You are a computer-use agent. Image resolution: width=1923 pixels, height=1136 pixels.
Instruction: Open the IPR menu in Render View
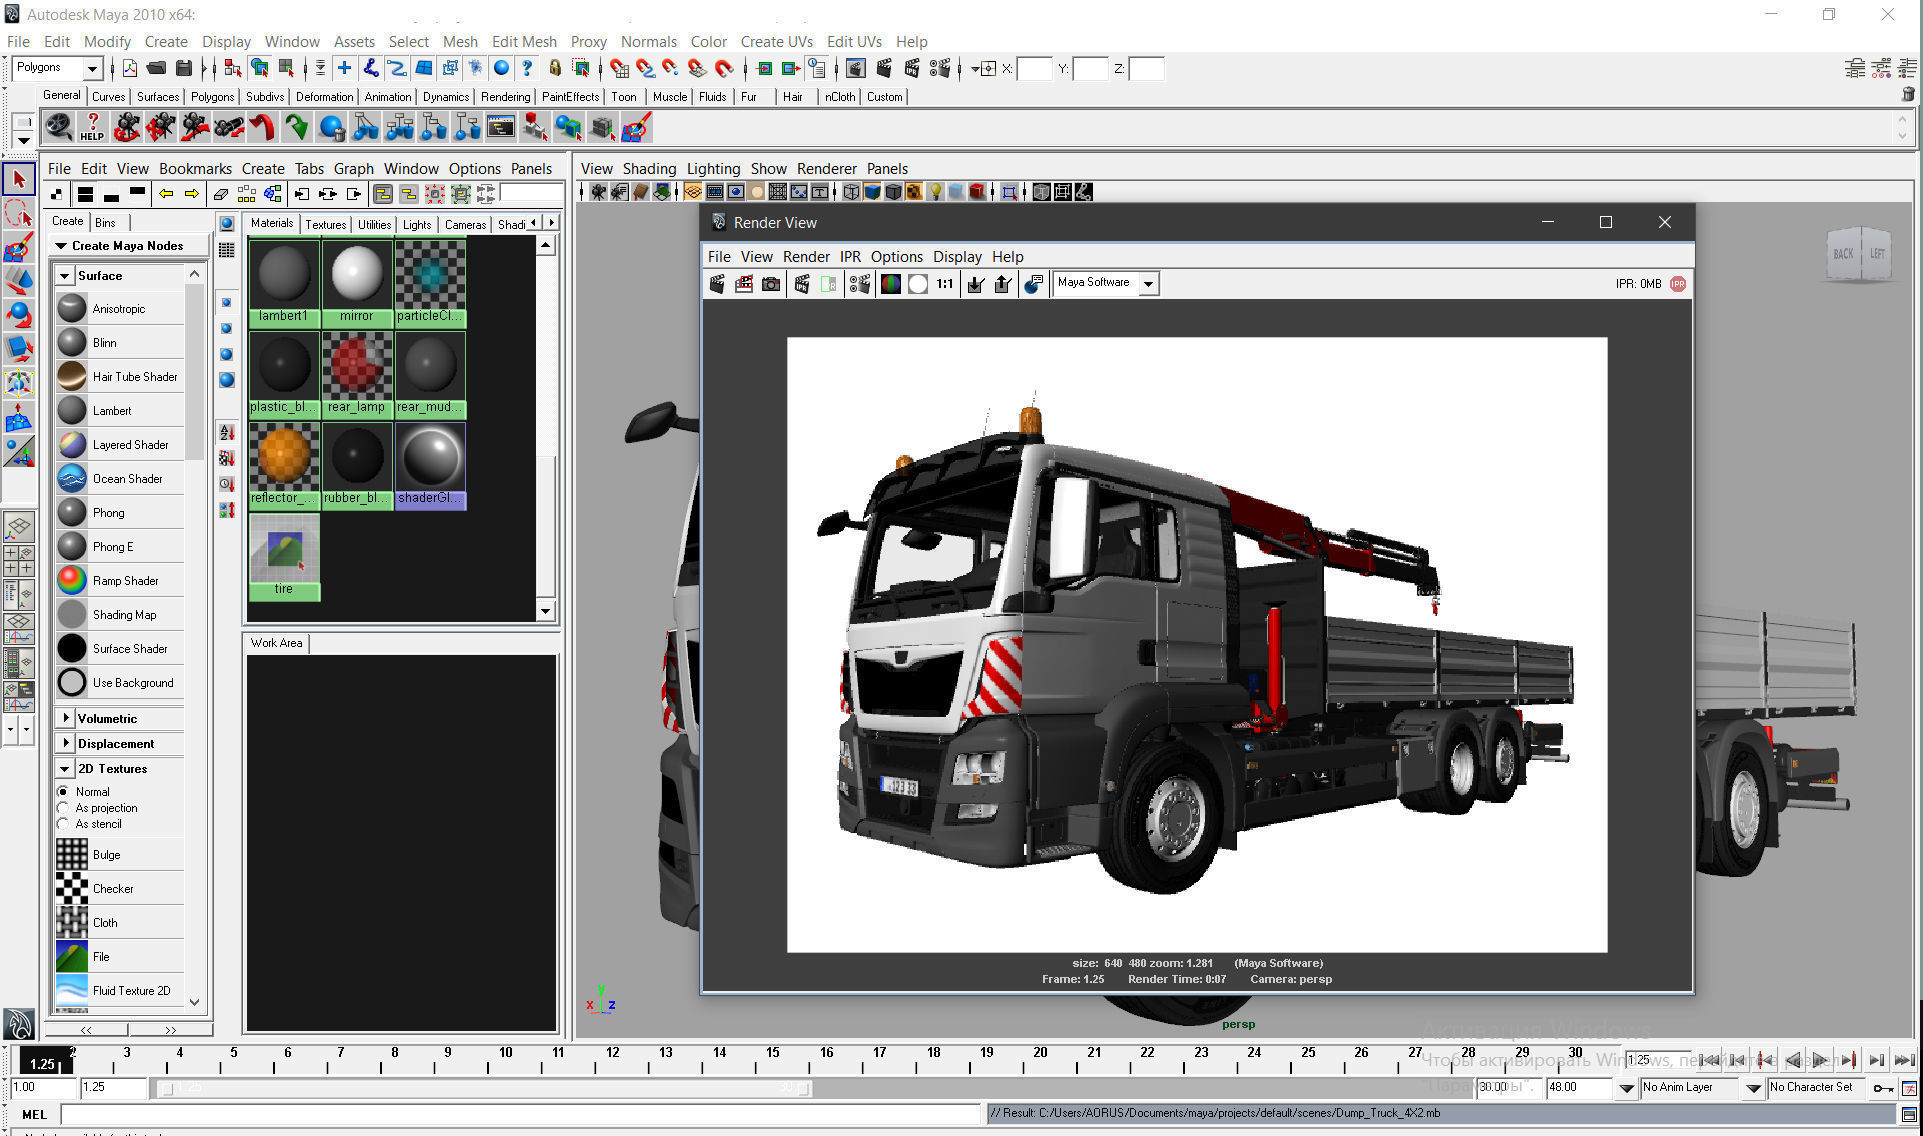coord(850,256)
